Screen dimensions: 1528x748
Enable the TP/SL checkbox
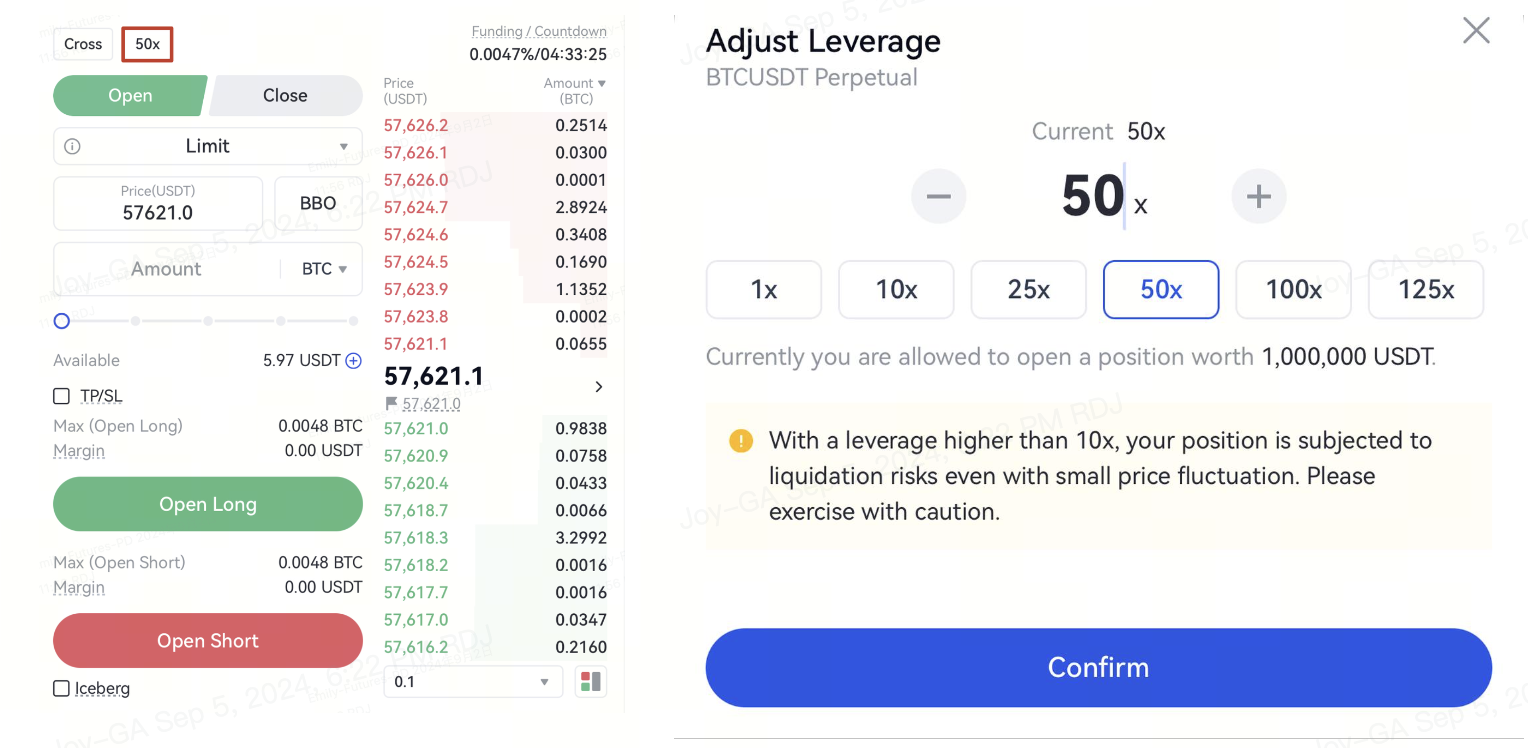62,396
